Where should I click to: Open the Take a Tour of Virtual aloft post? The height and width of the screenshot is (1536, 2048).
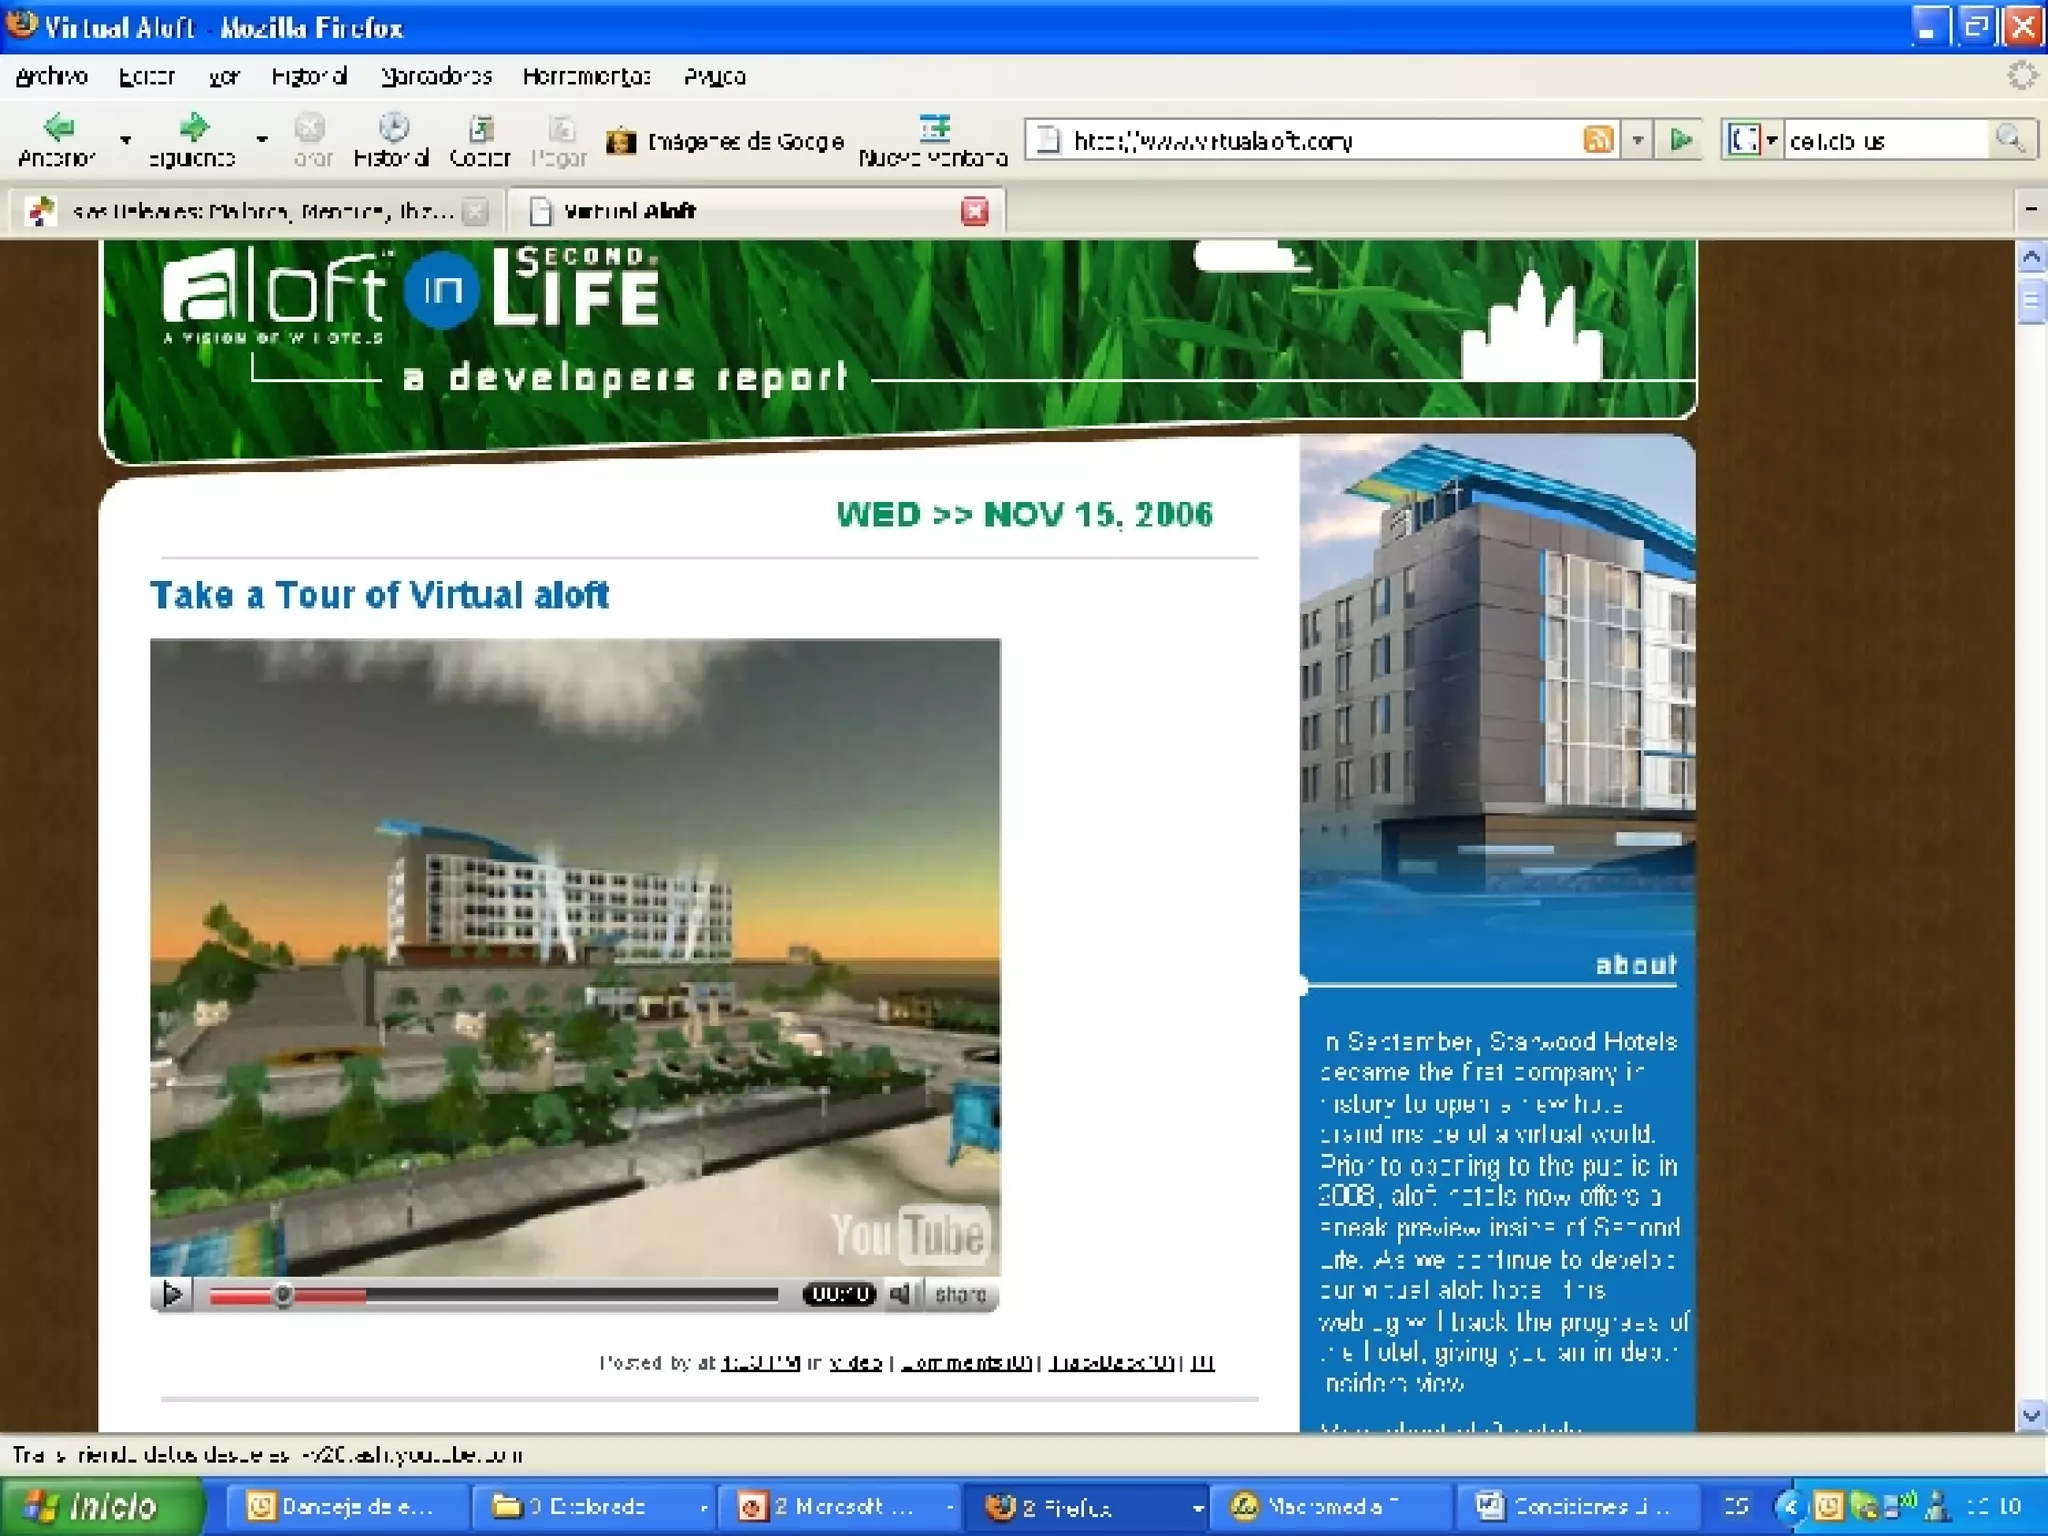379,595
